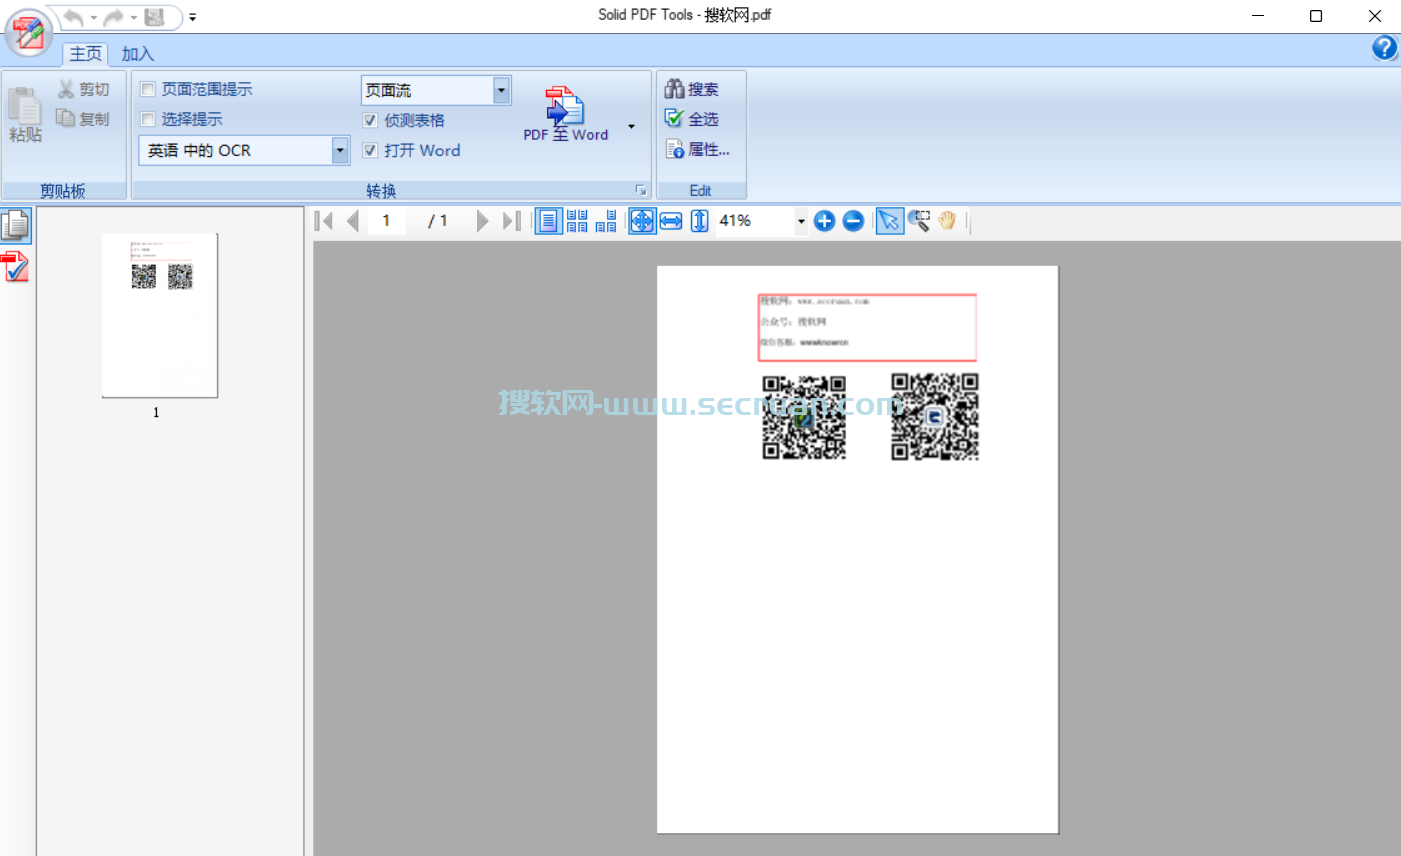Image resolution: width=1401 pixels, height=856 pixels.
Task: Go to next page arrow
Action: [x=482, y=221]
